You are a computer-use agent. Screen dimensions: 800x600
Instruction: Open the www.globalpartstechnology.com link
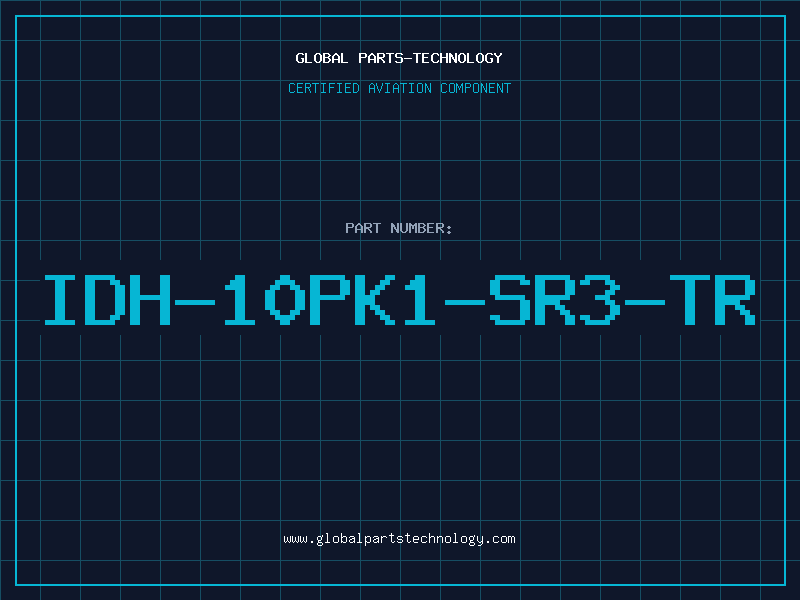point(399,539)
